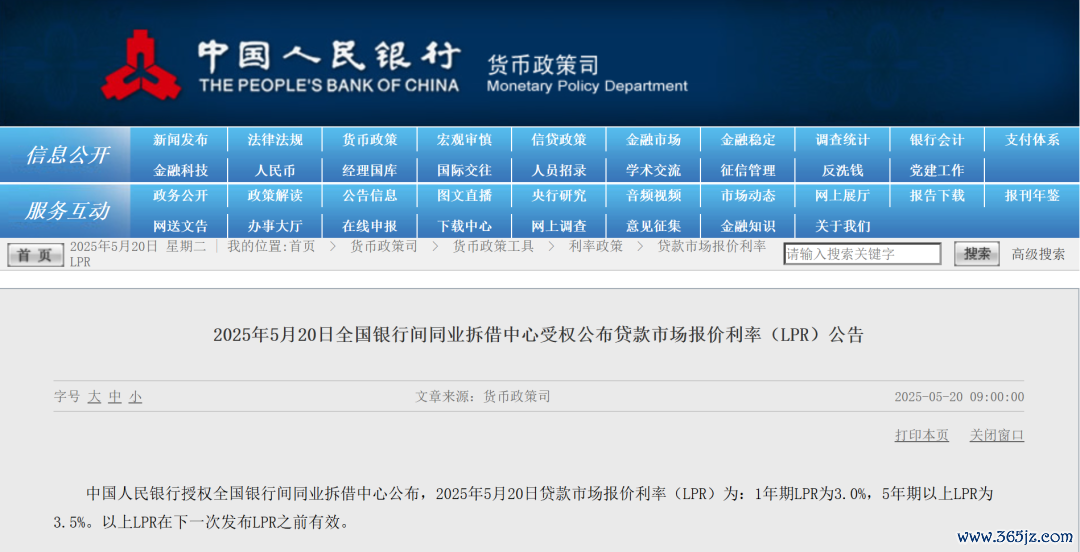
Task: Open the 新闻发布 menu item
Action: click(x=180, y=140)
